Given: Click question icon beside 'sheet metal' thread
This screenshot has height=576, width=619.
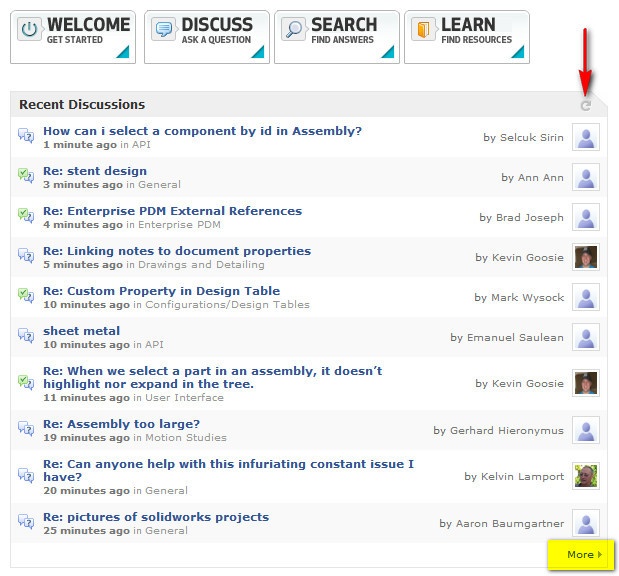Looking at the screenshot, I should tap(26, 335).
